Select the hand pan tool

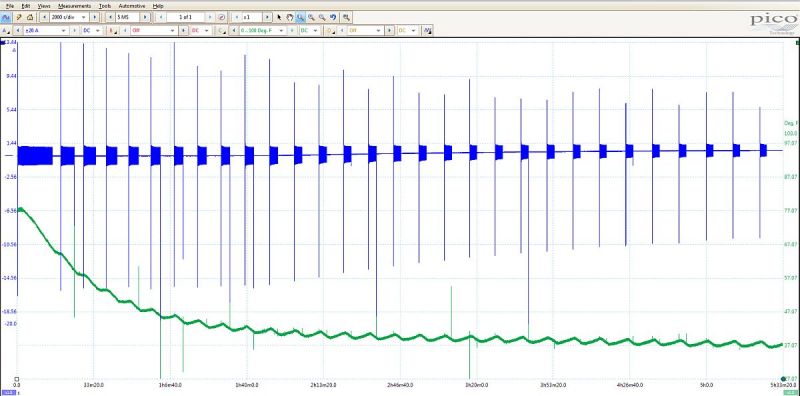click(290, 17)
